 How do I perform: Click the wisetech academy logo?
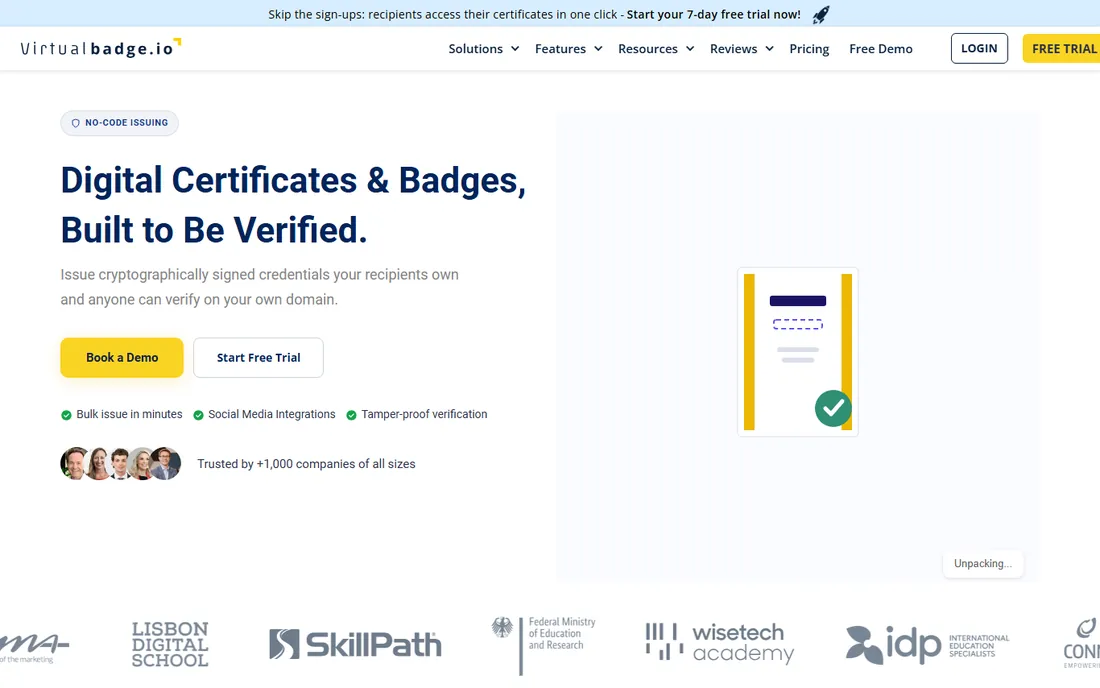720,642
